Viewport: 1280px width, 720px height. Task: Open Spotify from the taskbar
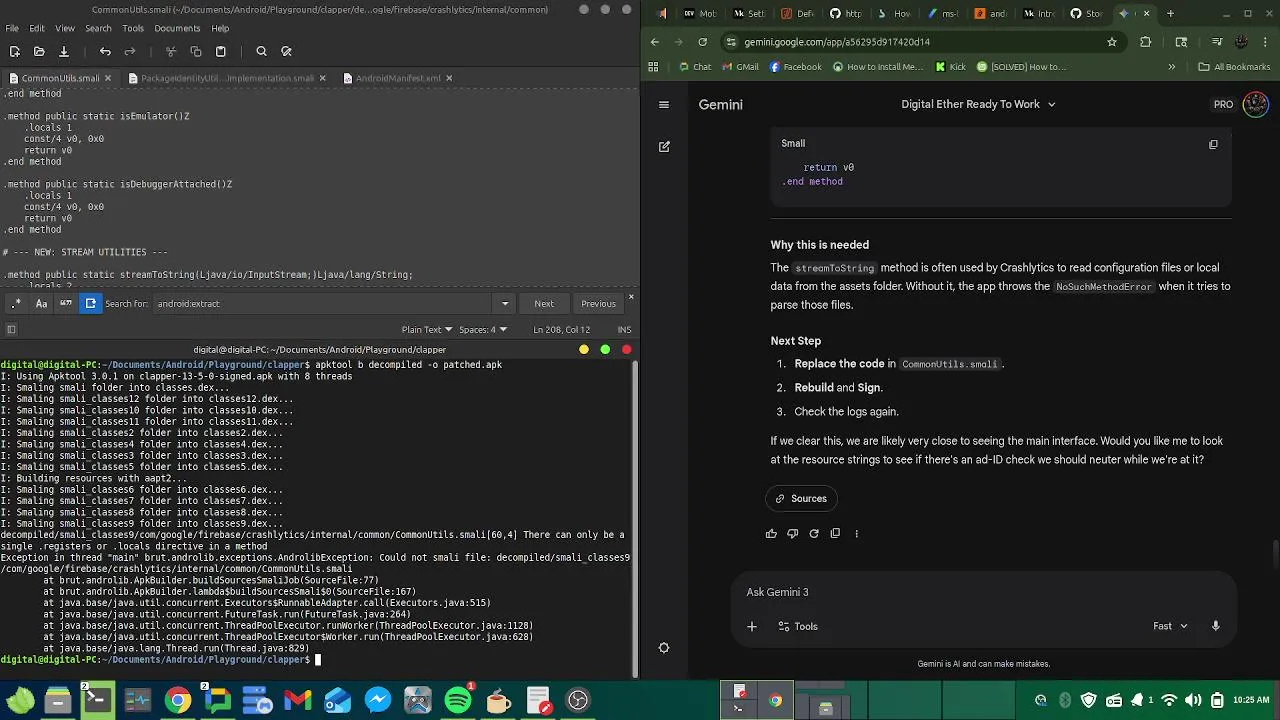pos(458,700)
